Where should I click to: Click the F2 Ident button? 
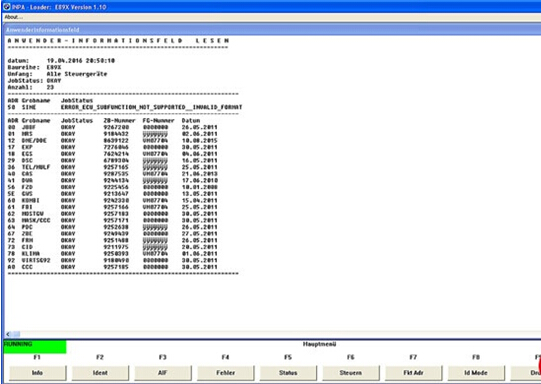click(100, 373)
